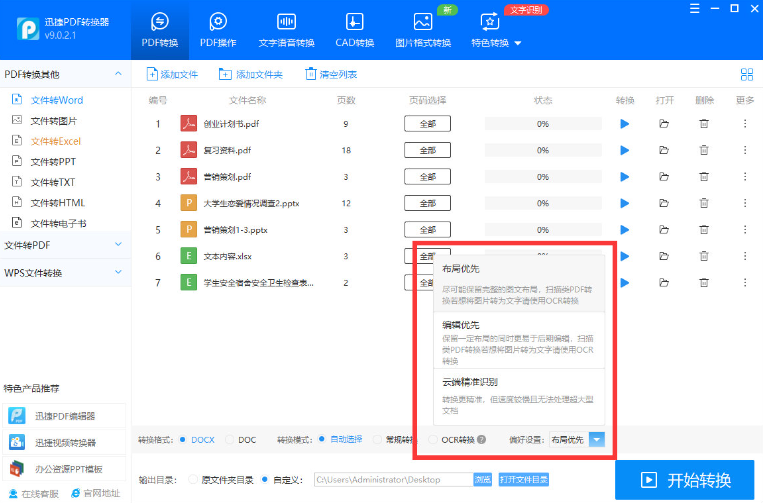
Task: Open page selection 全部 for 营销策划.pdf
Action: 427,177
